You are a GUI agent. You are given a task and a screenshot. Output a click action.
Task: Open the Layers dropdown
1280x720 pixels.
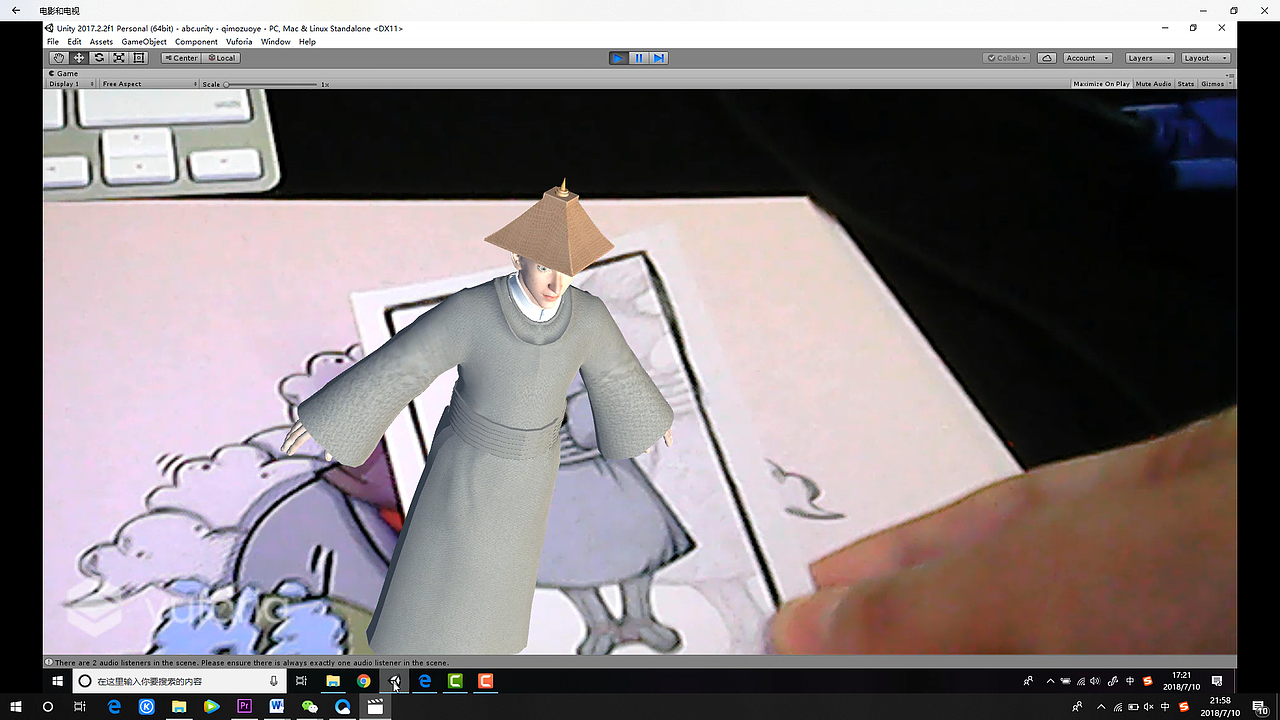tap(1149, 58)
